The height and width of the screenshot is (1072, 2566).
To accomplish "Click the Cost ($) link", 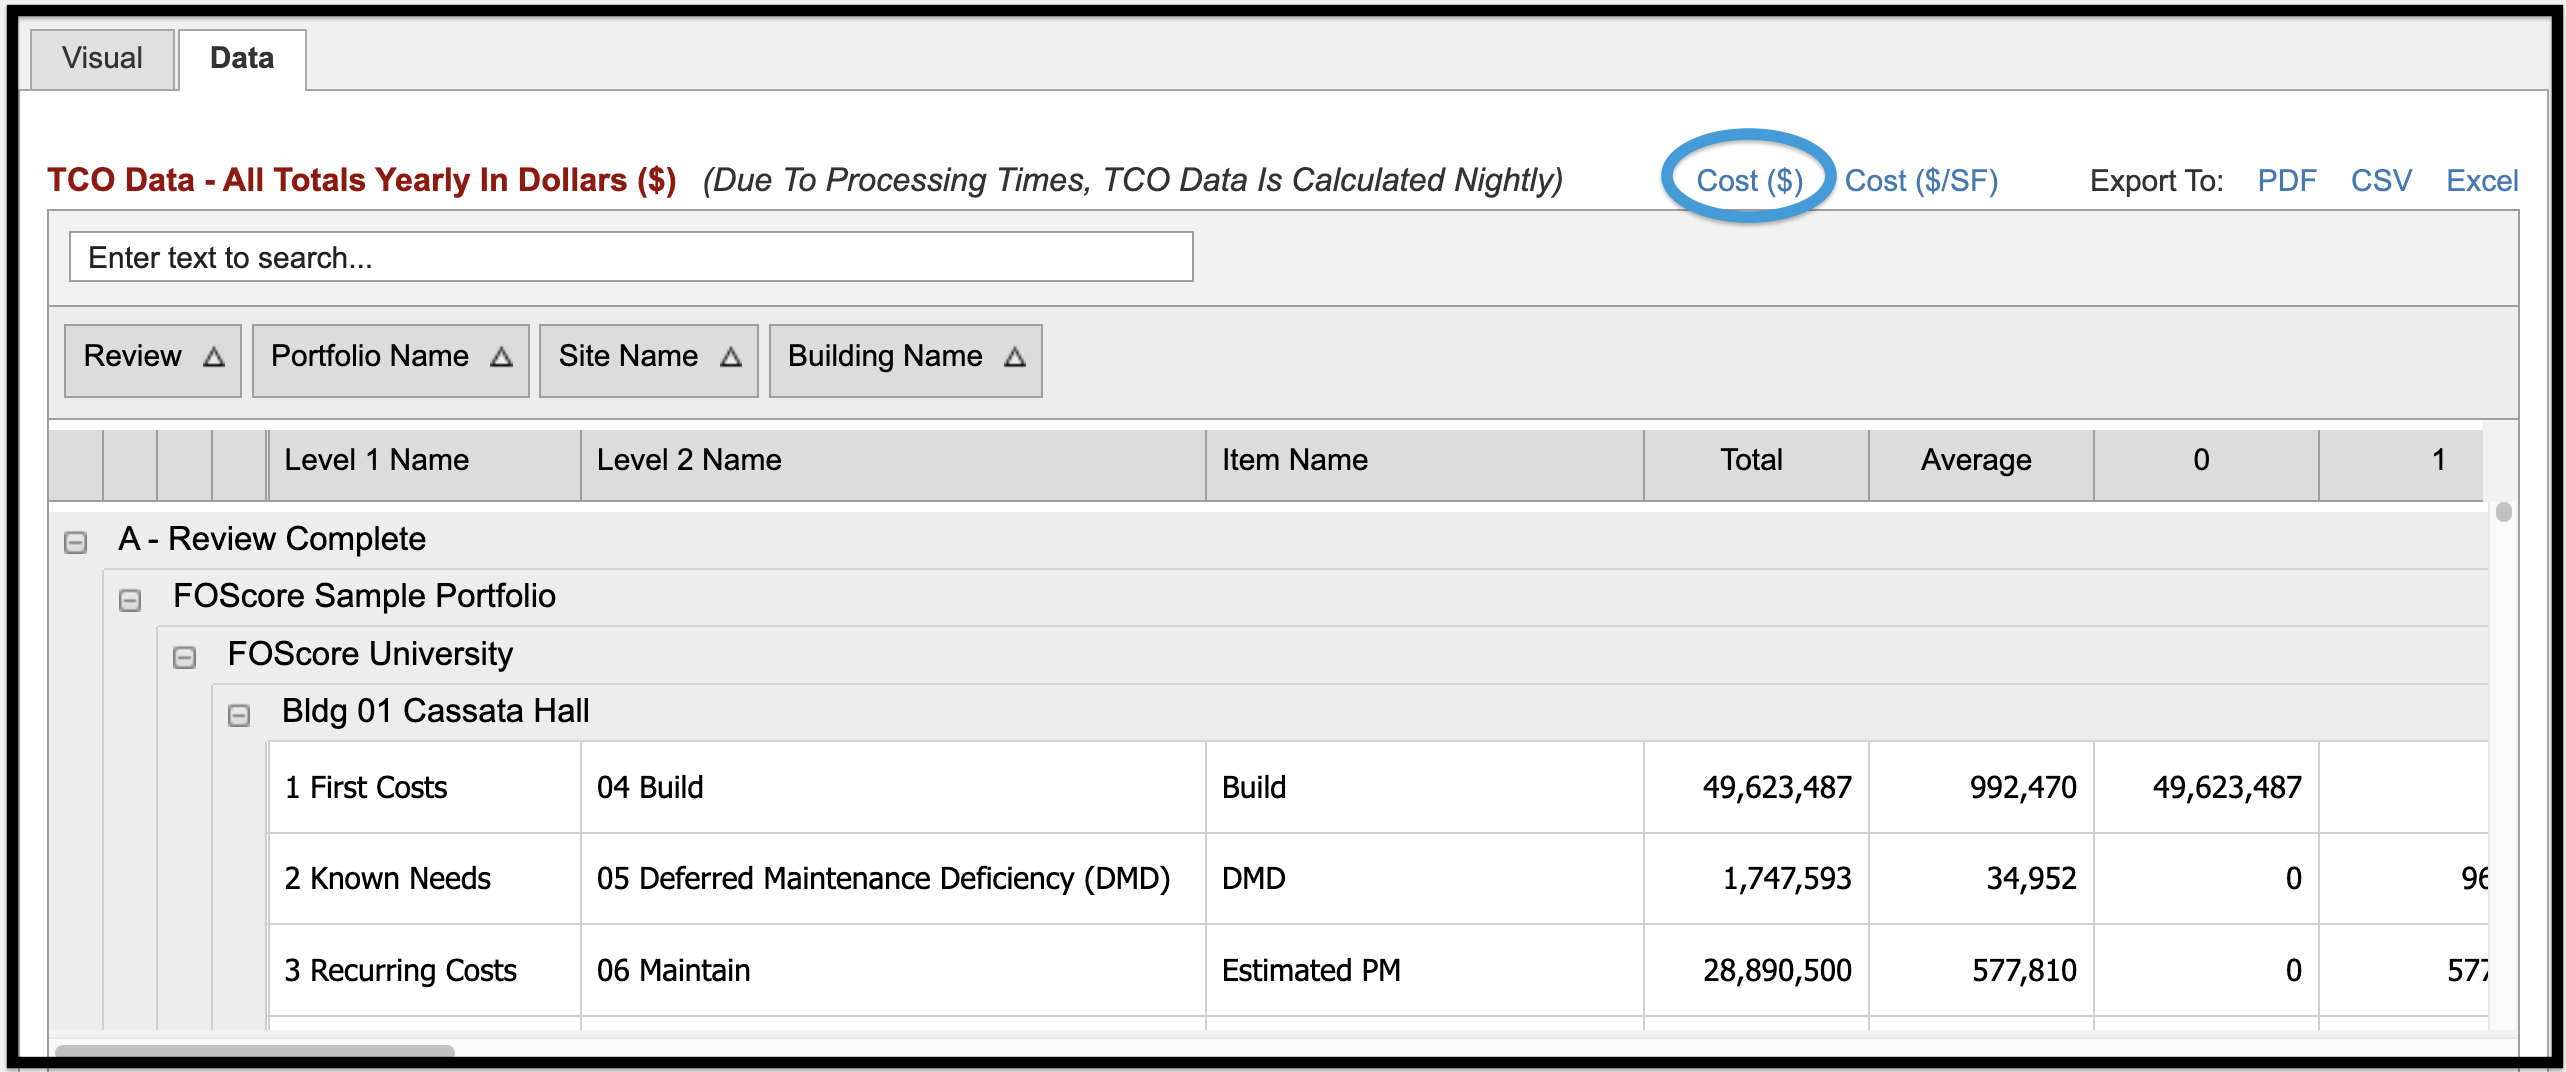I will (x=1750, y=180).
